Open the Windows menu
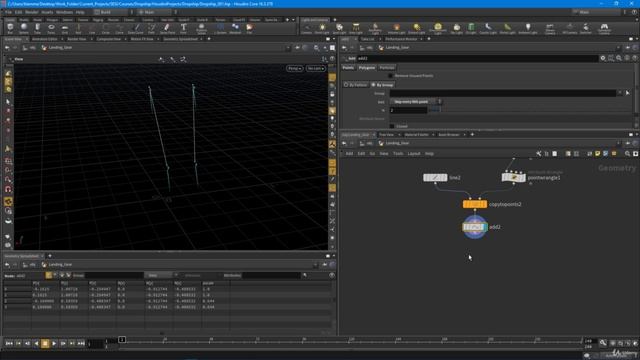This screenshot has width=640, height=360. click(x=64, y=12)
